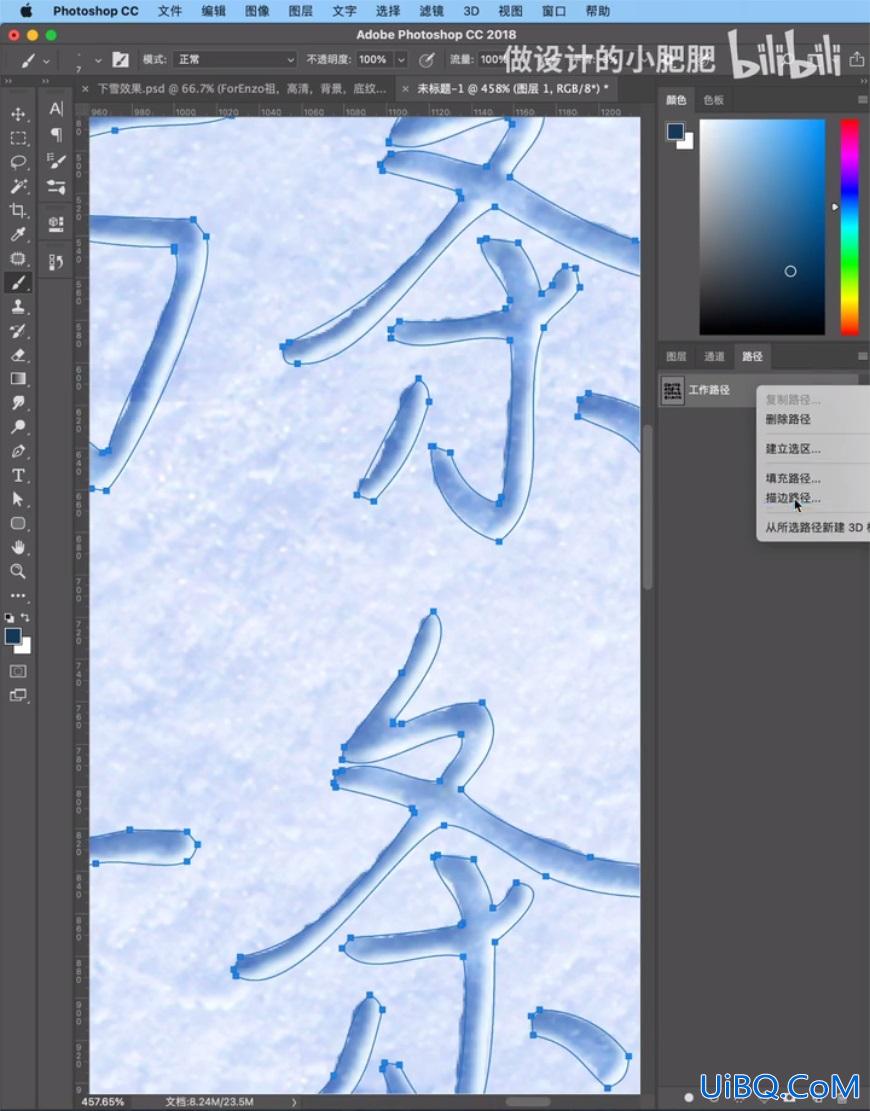Viewport: 870px width, 1111px height.
Task: Click the Color panel foreground swatch
Action: pos(675,131)
